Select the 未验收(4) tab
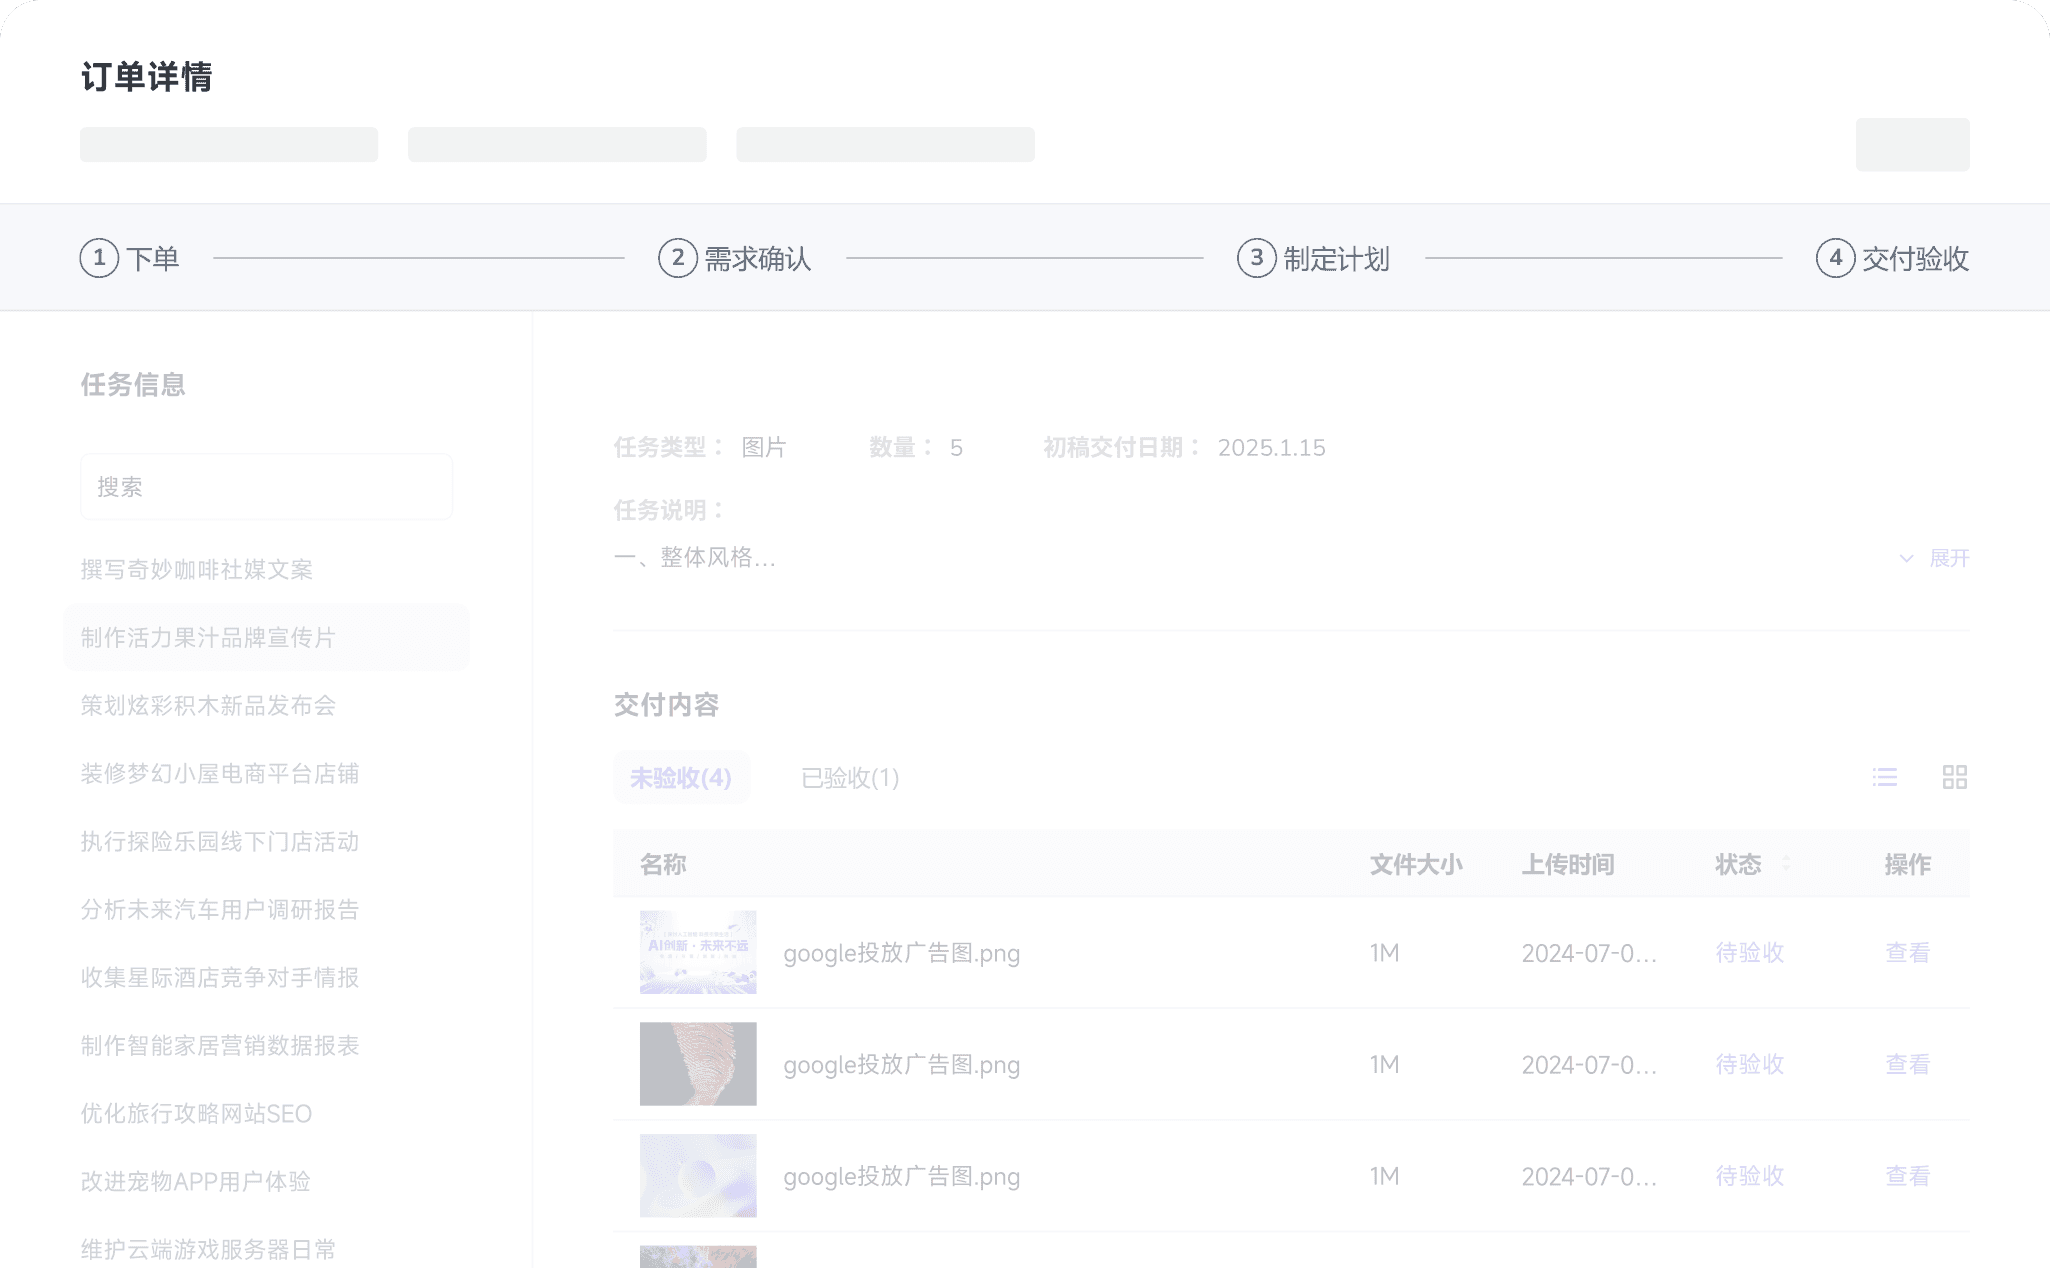Viewport: 2050px width, 1268px height. (681, 778)
